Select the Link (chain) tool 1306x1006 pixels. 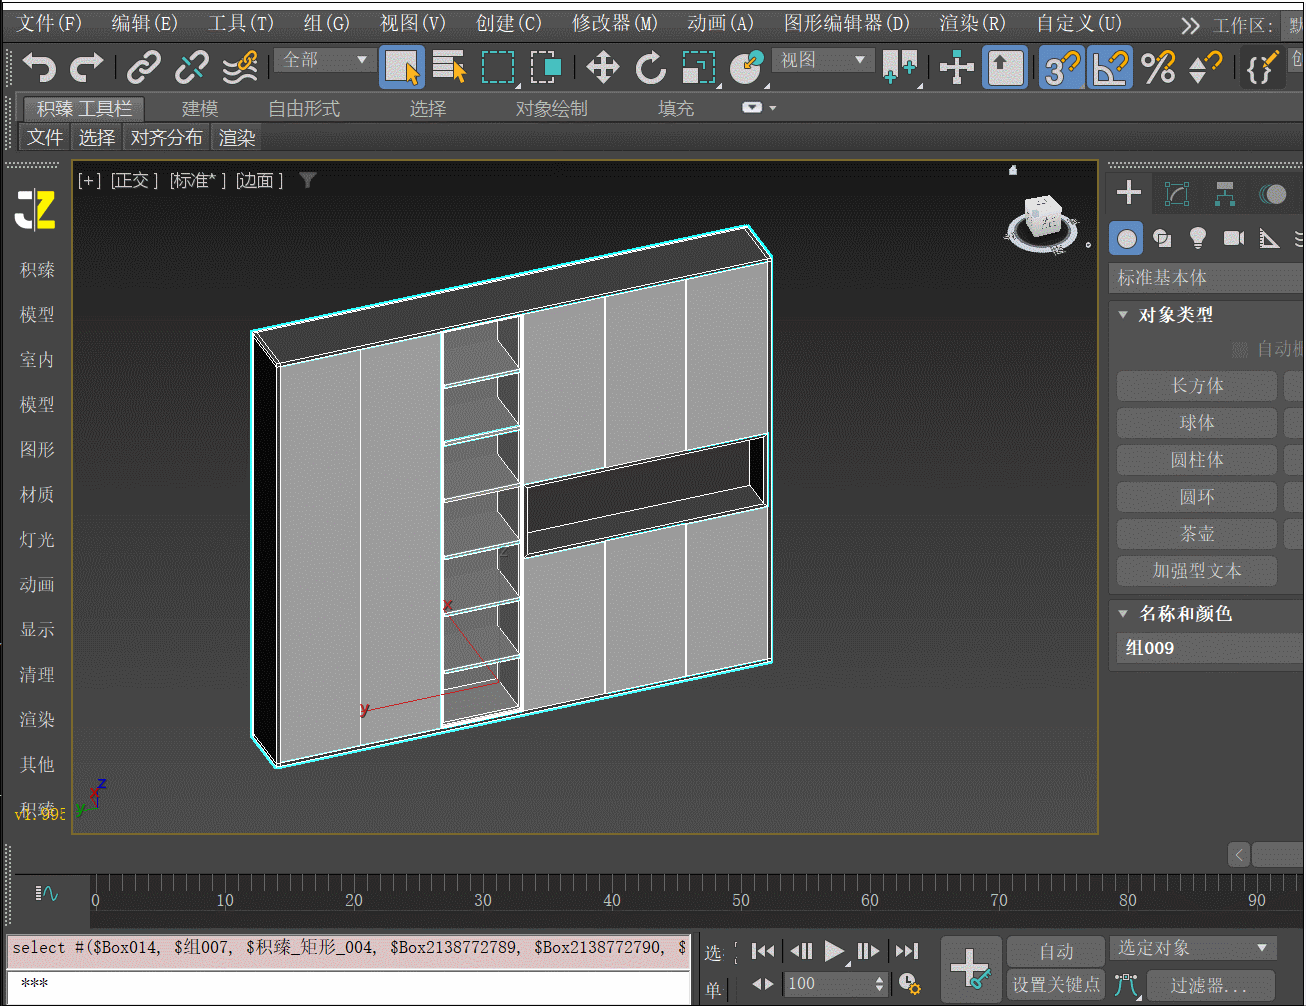(x=144, y=68)
